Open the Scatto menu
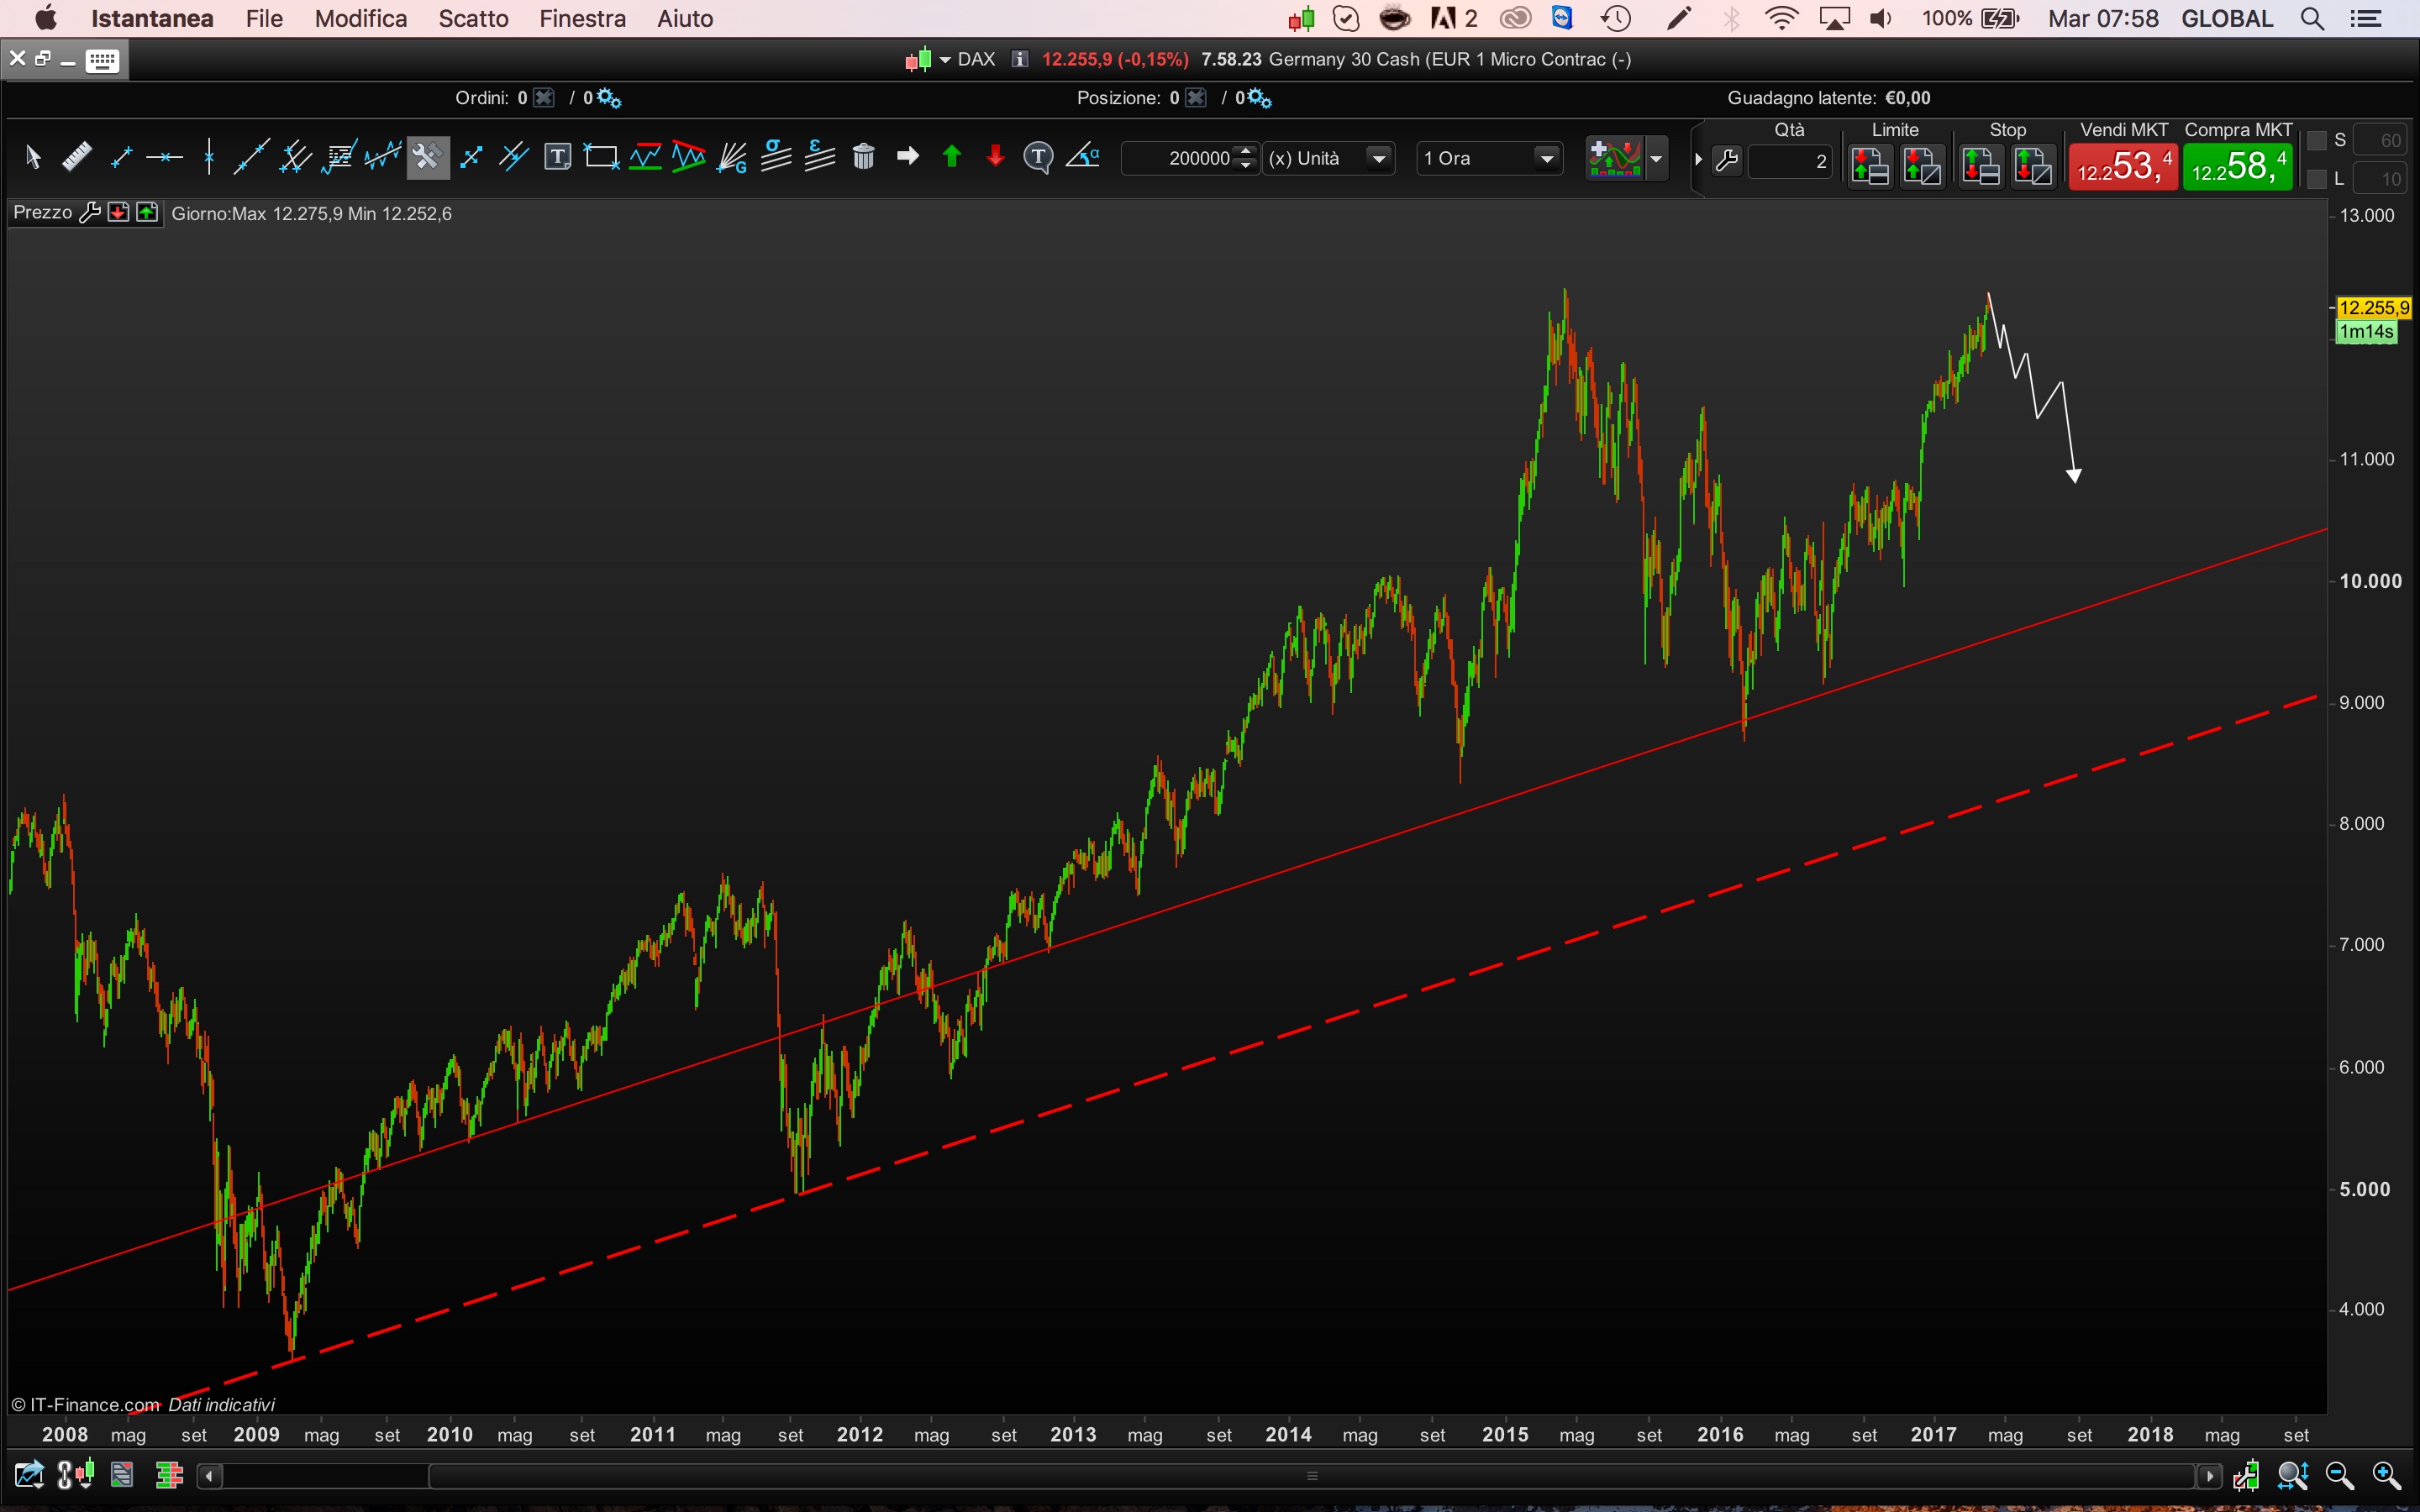The height and width of the screenshot is (1512, 2420). click(x=473, y=19)
